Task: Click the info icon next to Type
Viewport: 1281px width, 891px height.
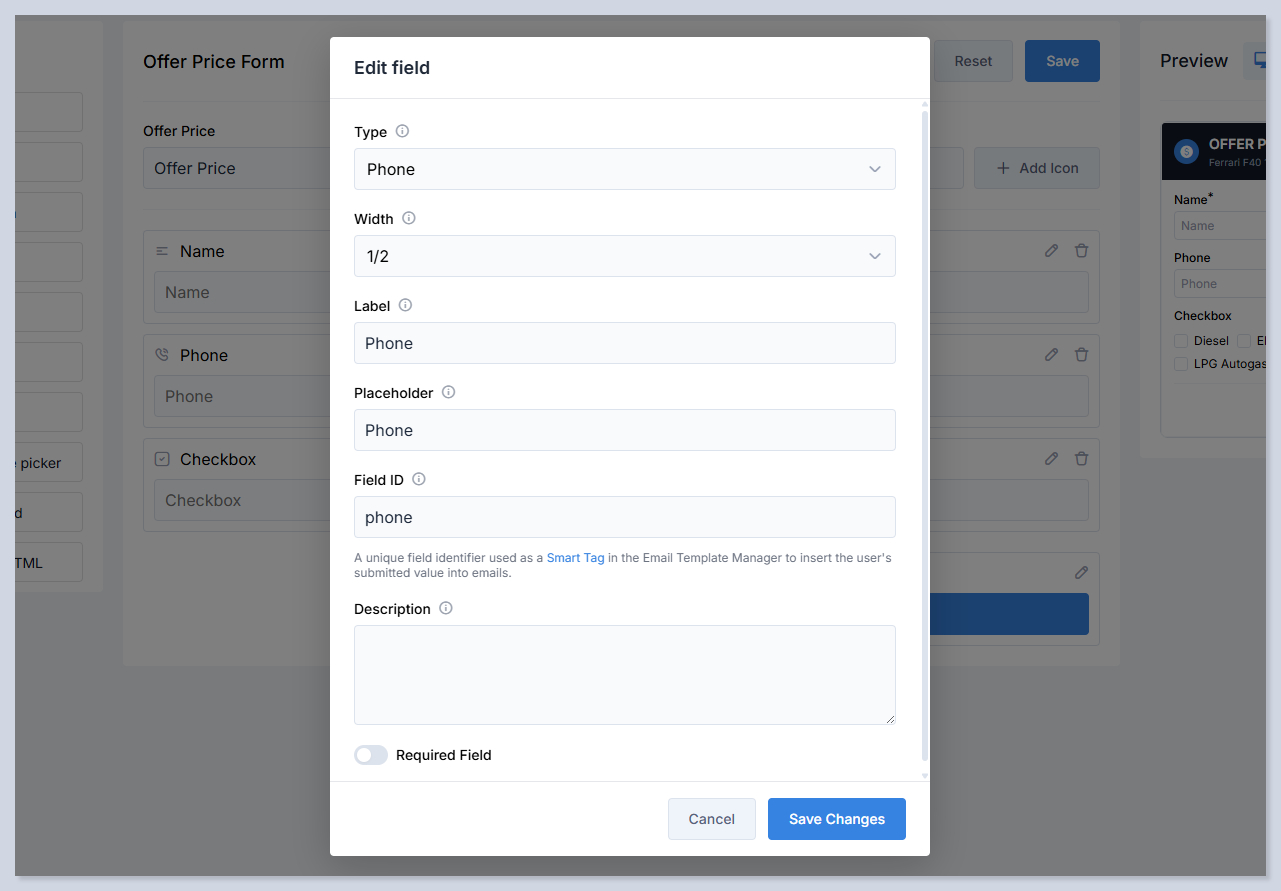Action: click(x=403, y=131)
